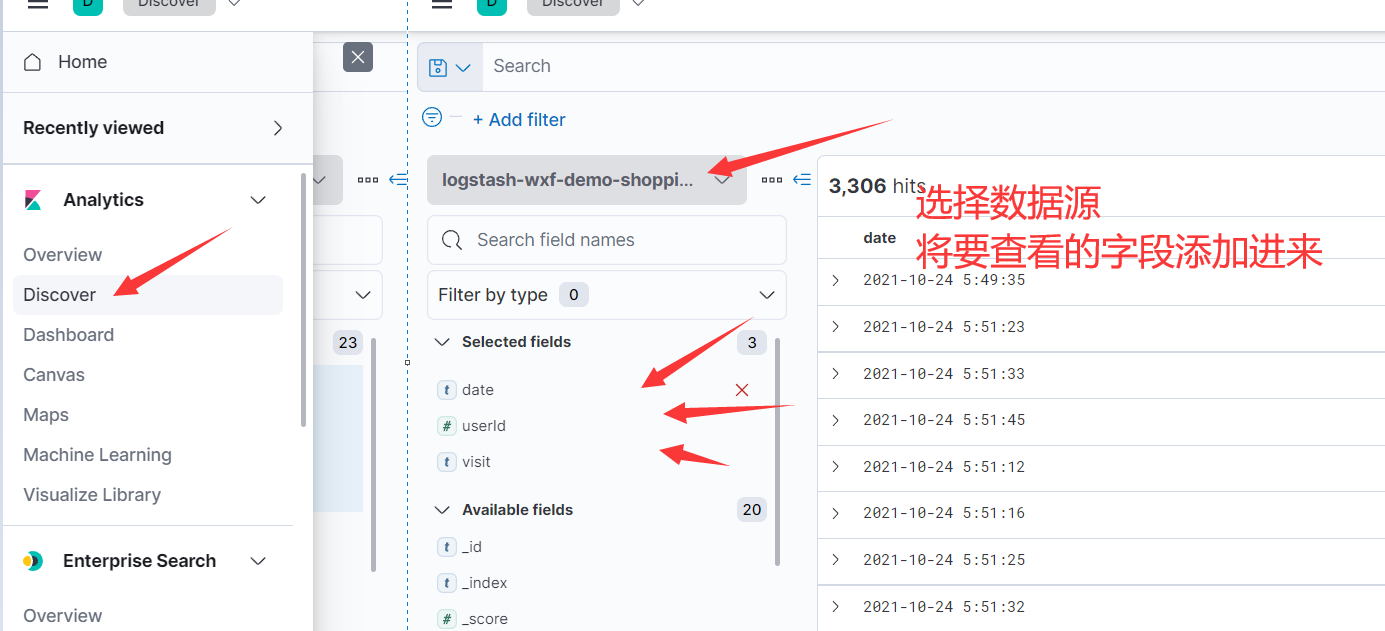
Task: Select the _id available field
Action: point(472,547)
